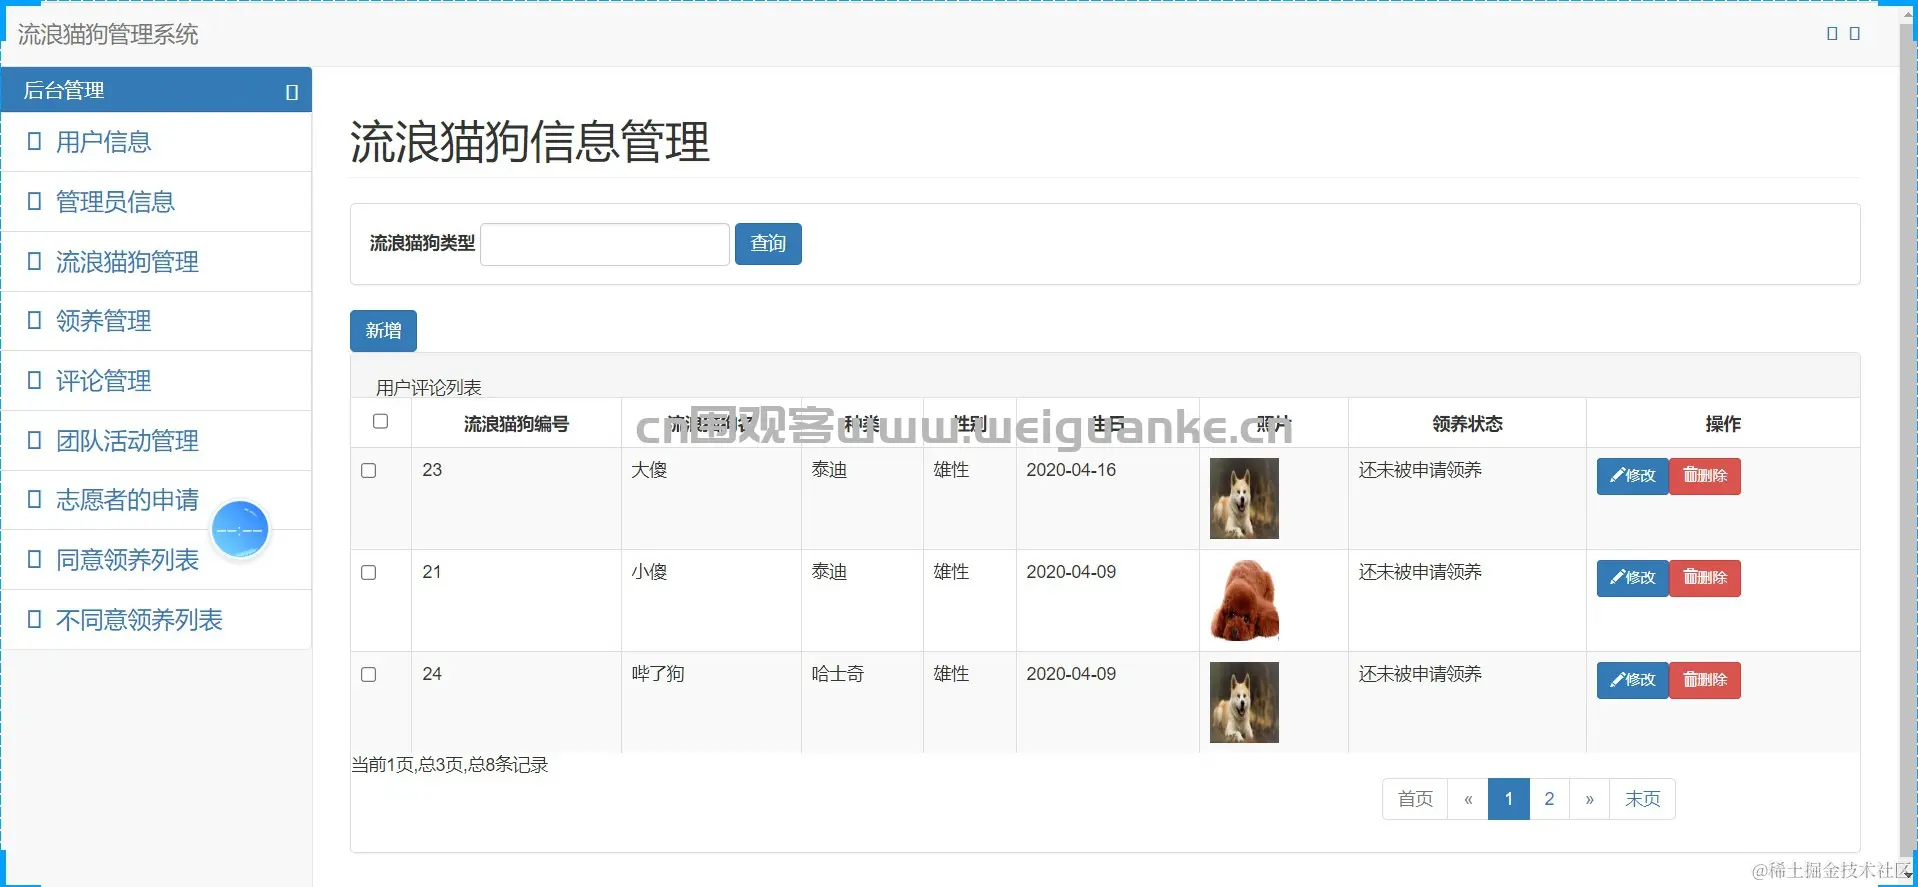Viewport: 1918px width, 887px height.
Task: Click the 流浪猫狗信息管理 page heading
Action: click(530, 141)
